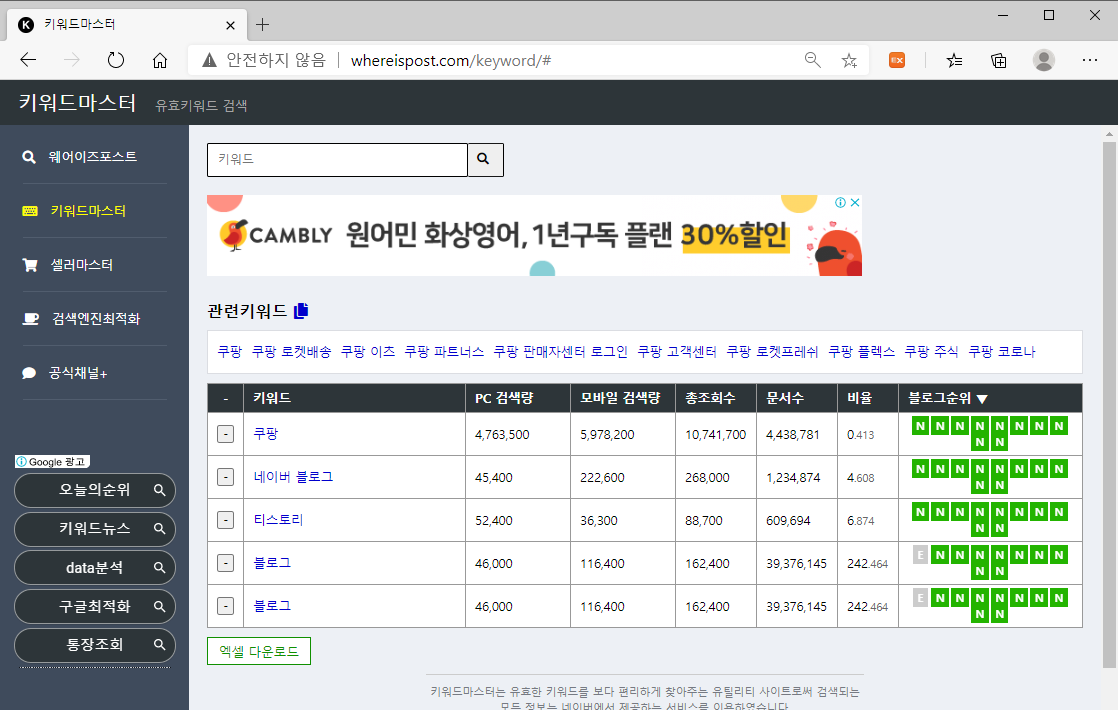Click the 통장조회 ad button

point(95,645)
